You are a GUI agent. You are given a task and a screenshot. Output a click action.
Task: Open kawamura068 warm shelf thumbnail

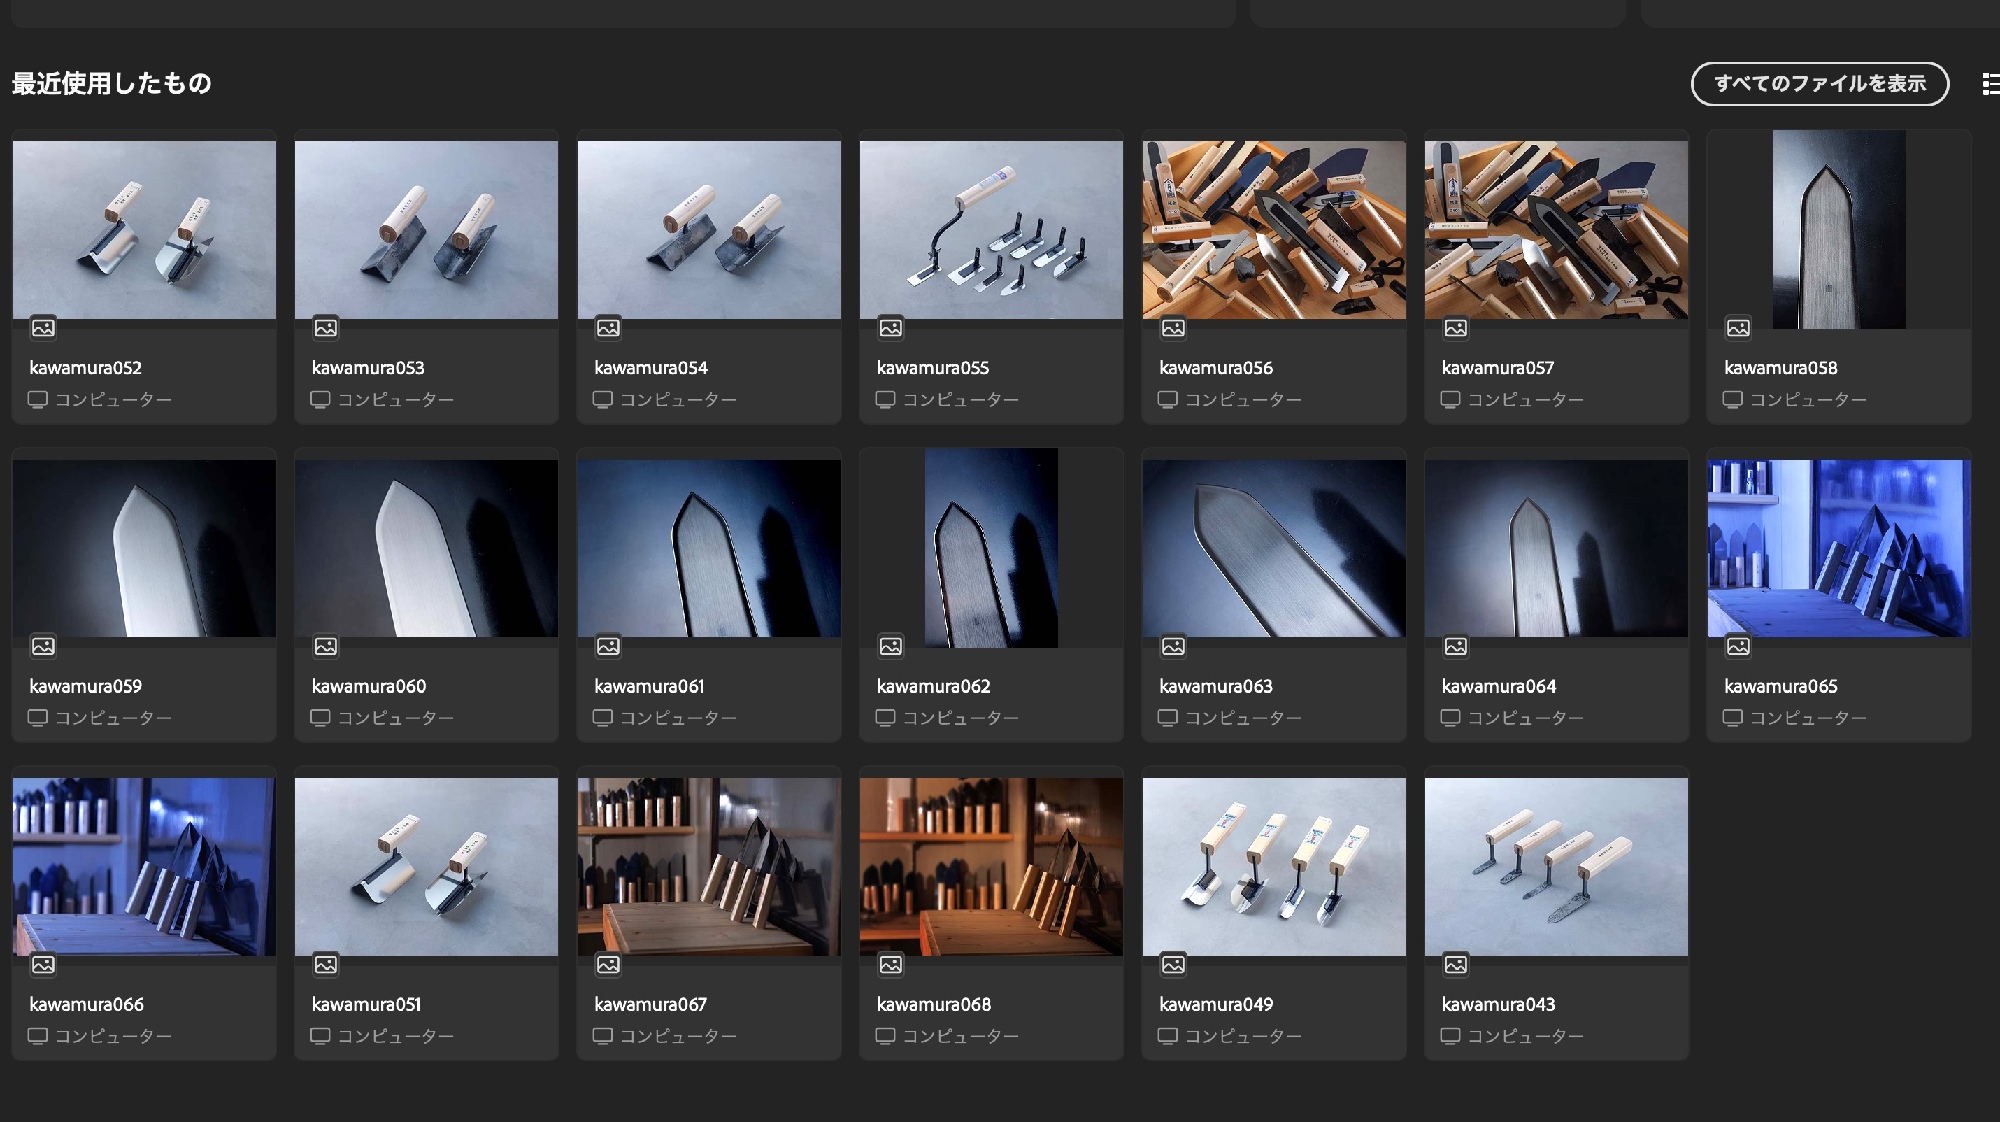pos(991,867)
